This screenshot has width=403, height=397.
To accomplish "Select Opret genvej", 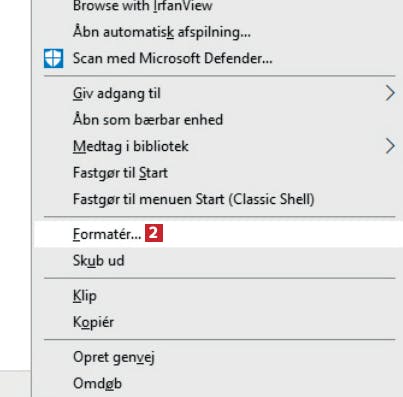I will (217, 357).
